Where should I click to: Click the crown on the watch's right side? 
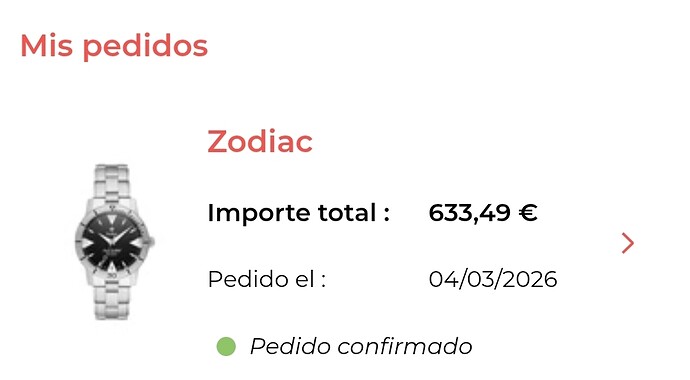pos(152,241)
